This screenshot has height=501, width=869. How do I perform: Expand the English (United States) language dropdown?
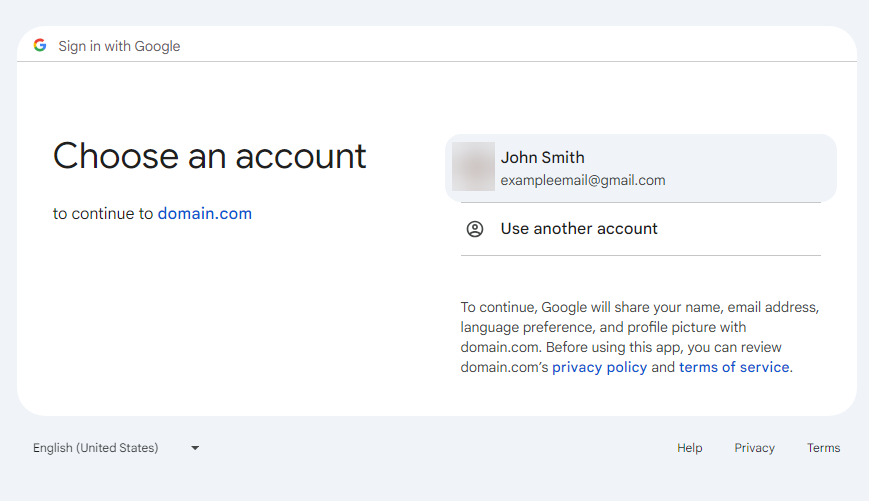(116, 448)
